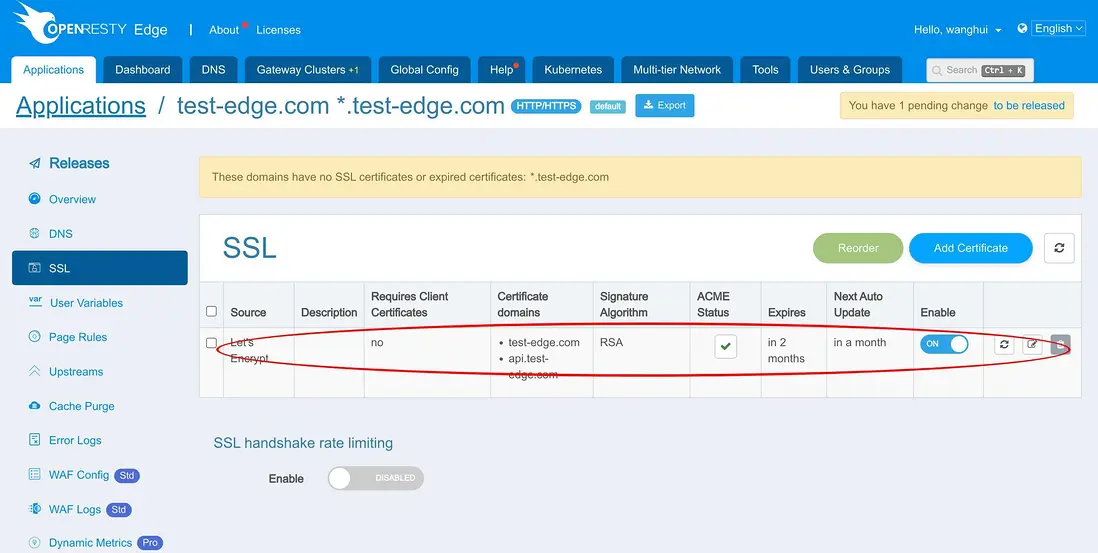Open User Variables in the sidebar

pyautogui.click(x=86, y=303)
